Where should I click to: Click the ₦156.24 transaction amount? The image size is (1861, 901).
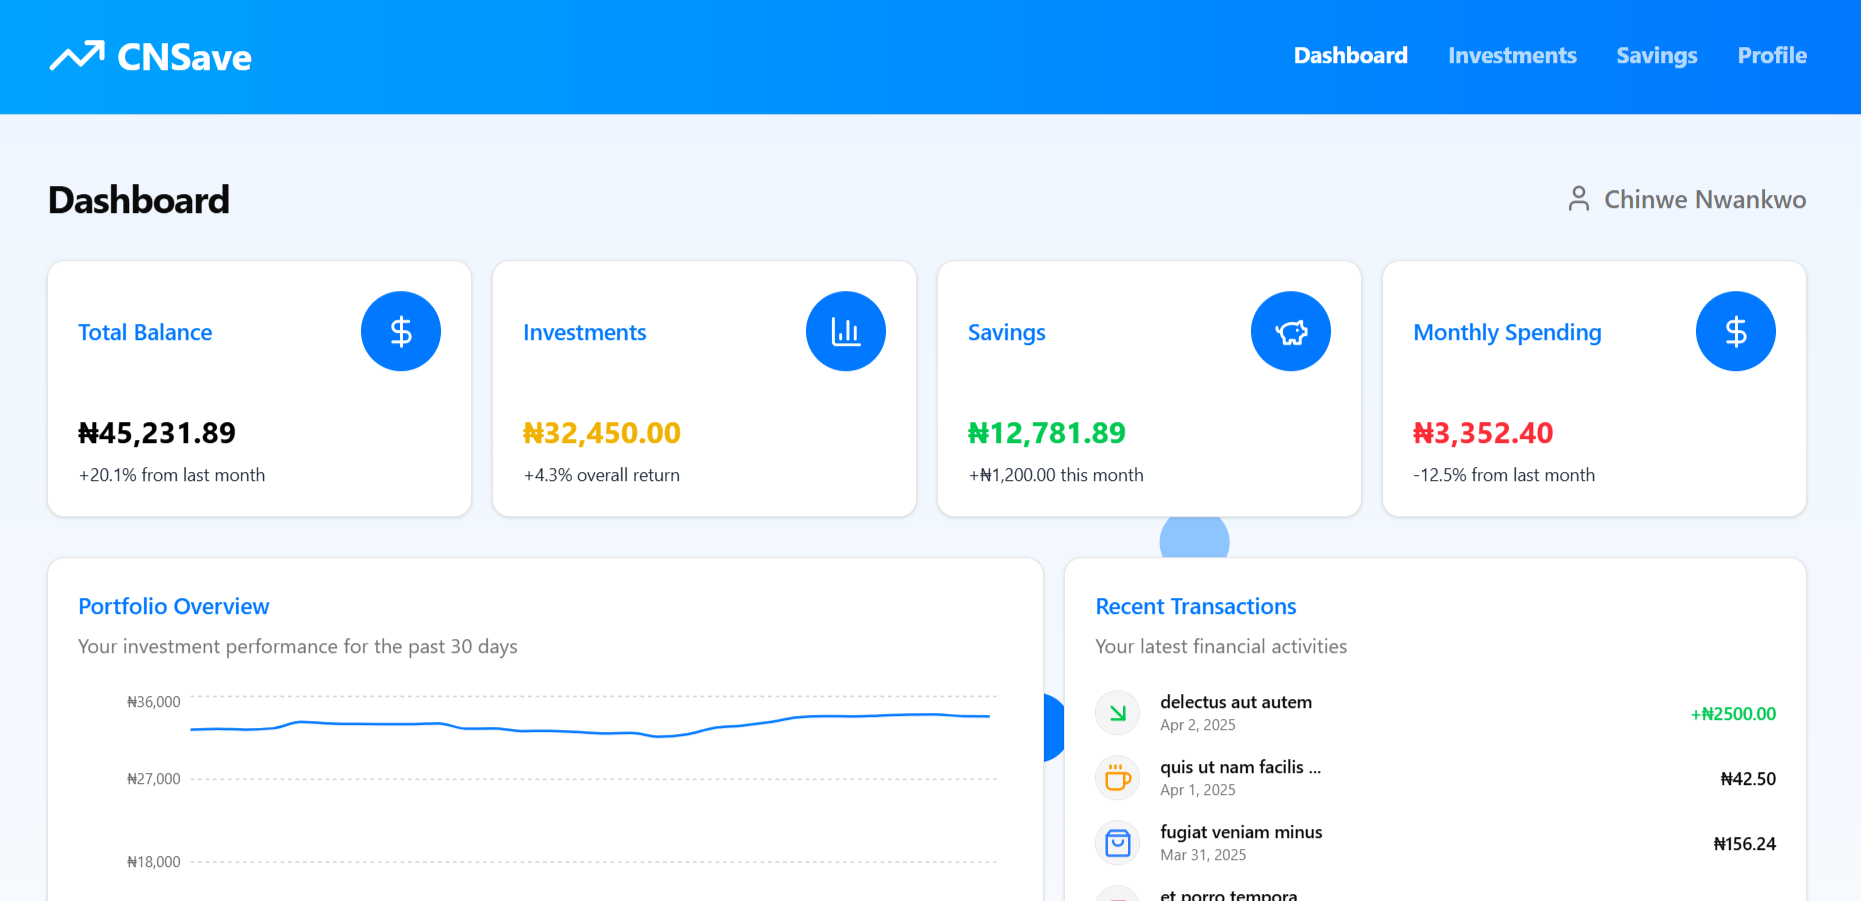click(1744, 844)
